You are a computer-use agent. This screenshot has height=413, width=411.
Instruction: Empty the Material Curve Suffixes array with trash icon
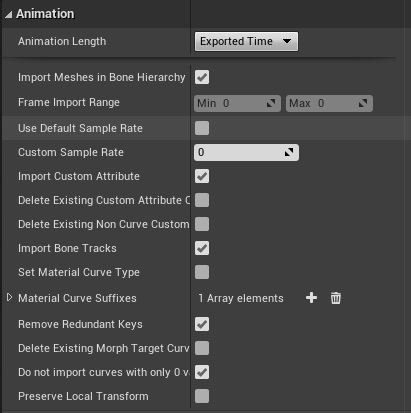[336, 298]
